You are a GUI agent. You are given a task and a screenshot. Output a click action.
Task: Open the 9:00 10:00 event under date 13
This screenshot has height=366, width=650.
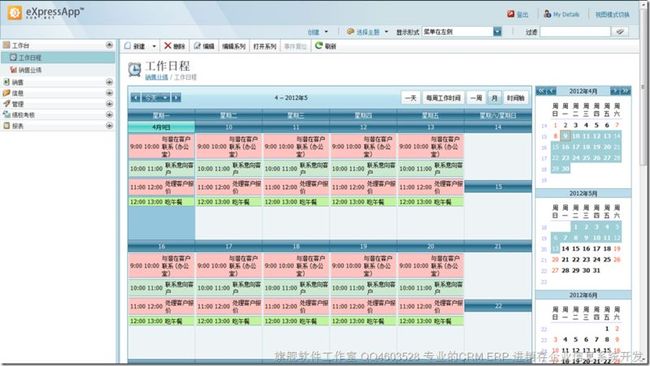click(431, 146)
